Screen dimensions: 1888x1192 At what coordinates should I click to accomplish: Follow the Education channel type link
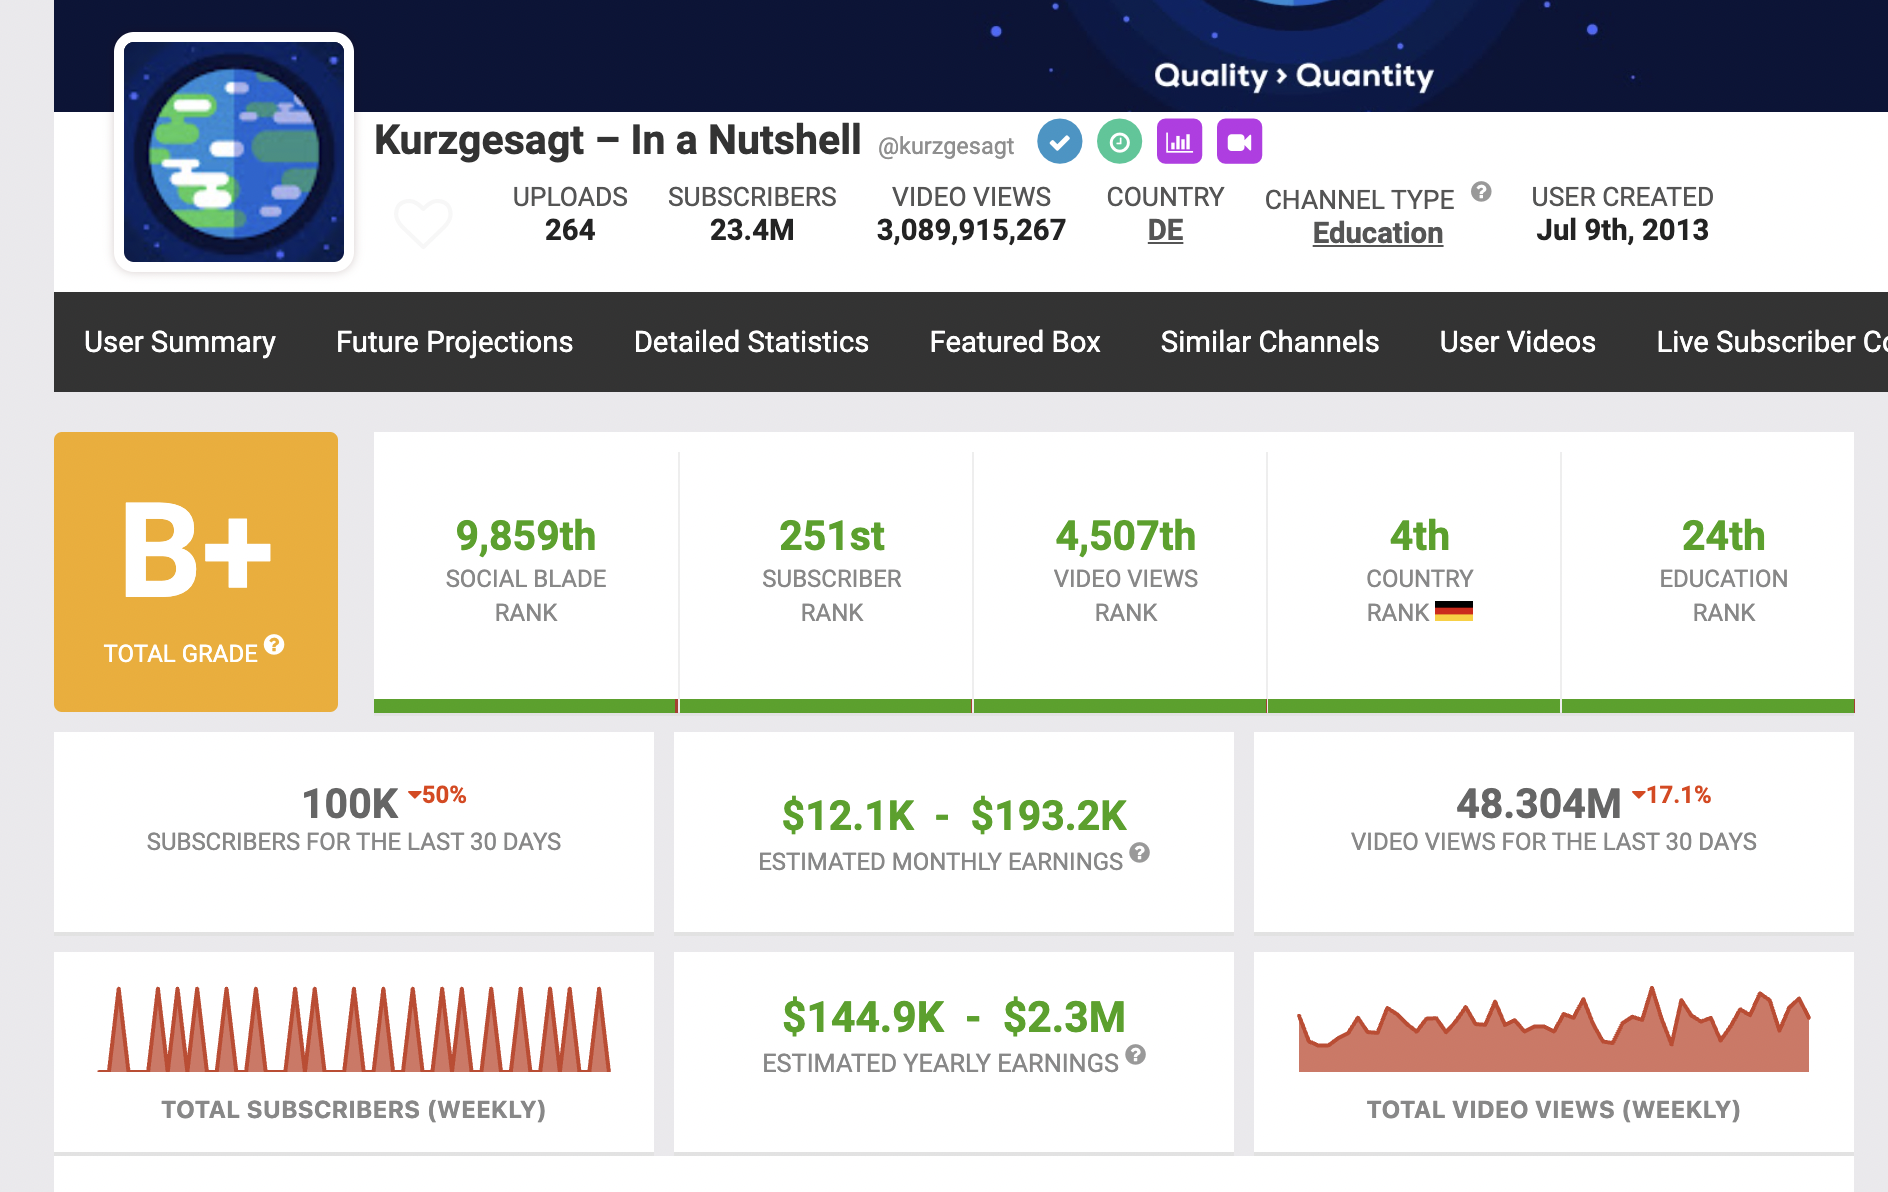(1377, 233)
